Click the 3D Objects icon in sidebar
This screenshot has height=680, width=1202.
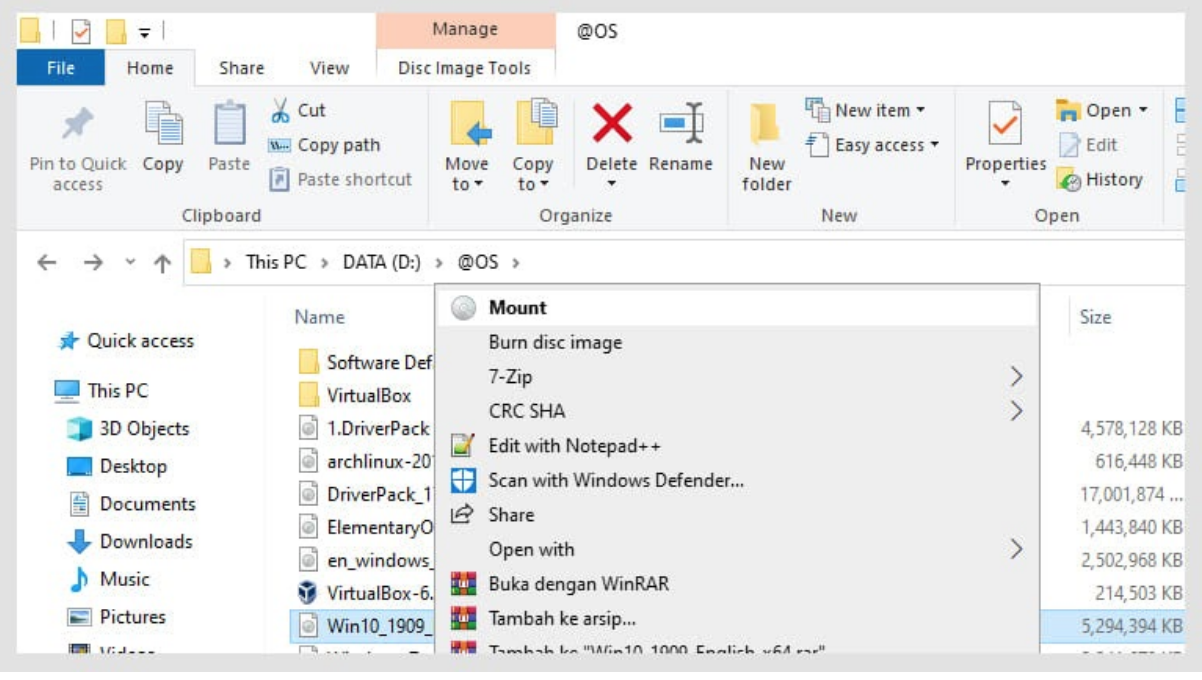79,429
